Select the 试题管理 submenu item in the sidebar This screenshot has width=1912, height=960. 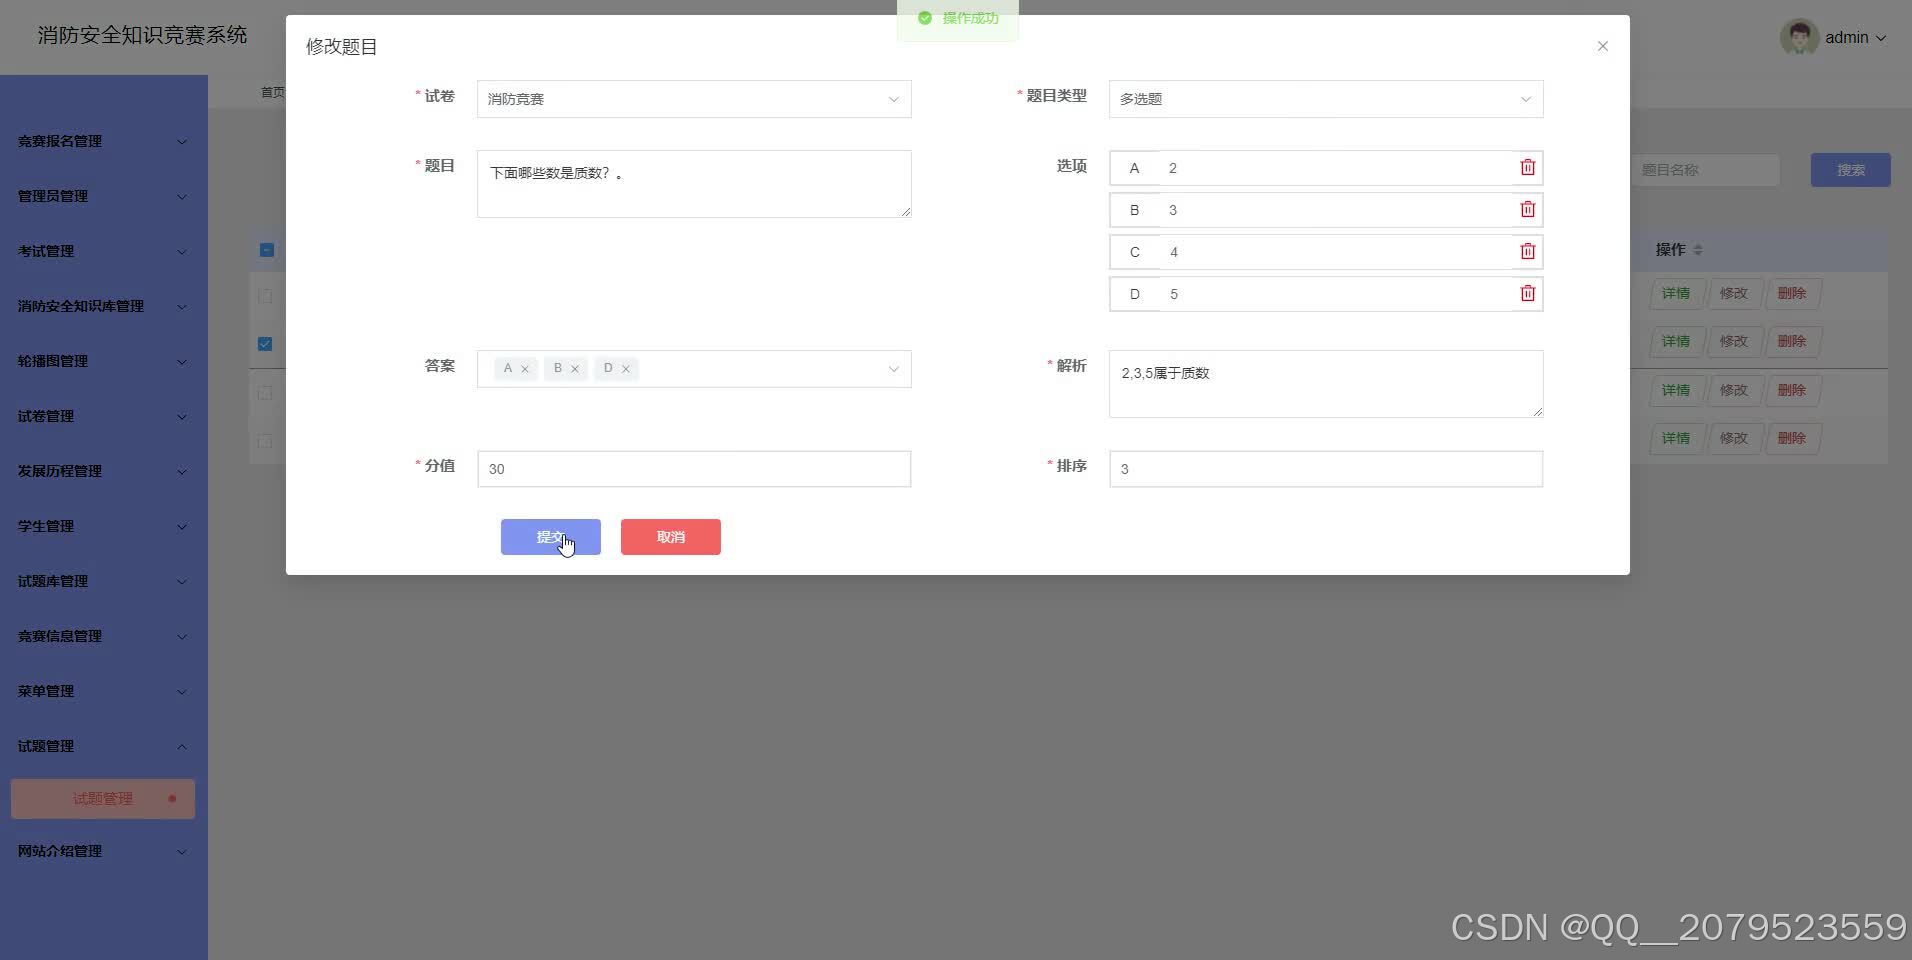tap(102, 798)
